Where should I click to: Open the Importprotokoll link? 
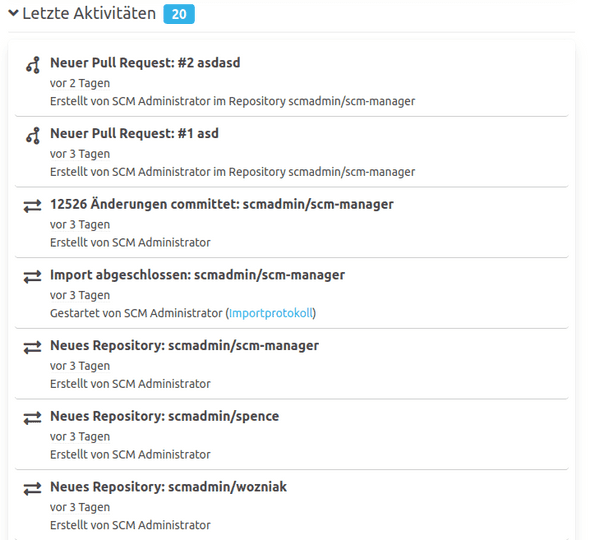pyautogui.click(x=271, y=313)
